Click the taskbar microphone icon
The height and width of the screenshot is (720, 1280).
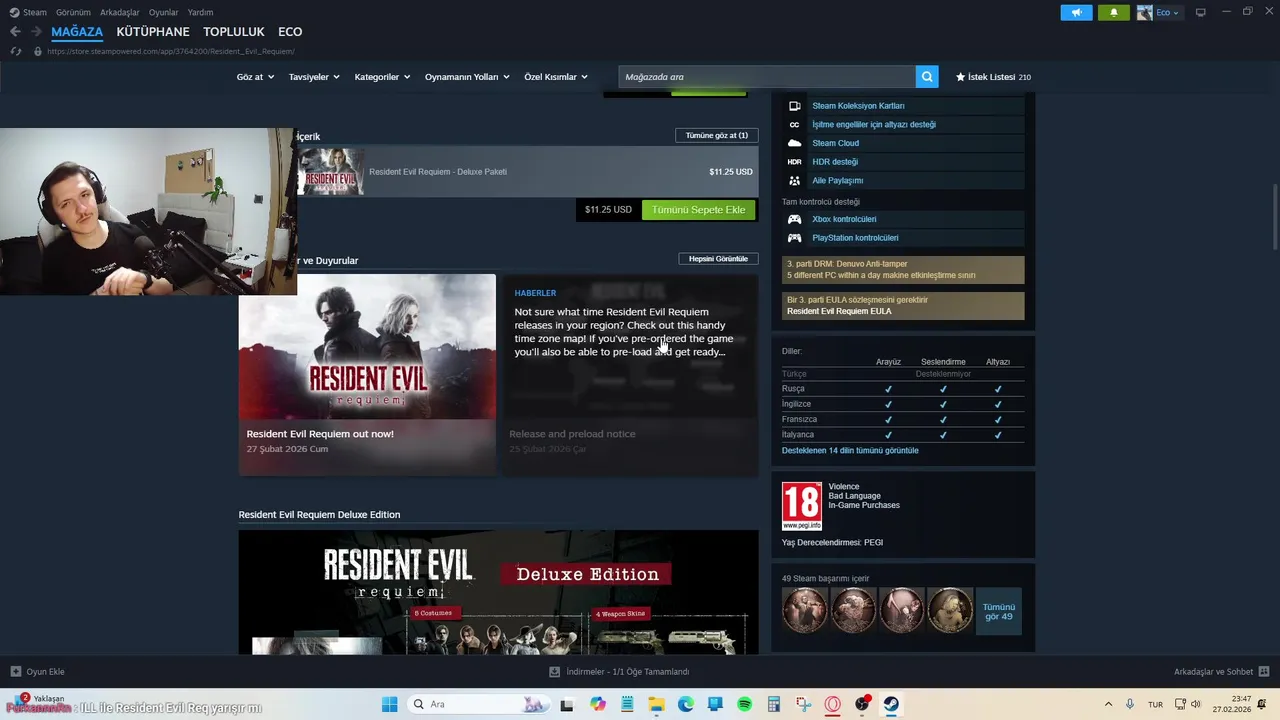[x=1130, y=704]
